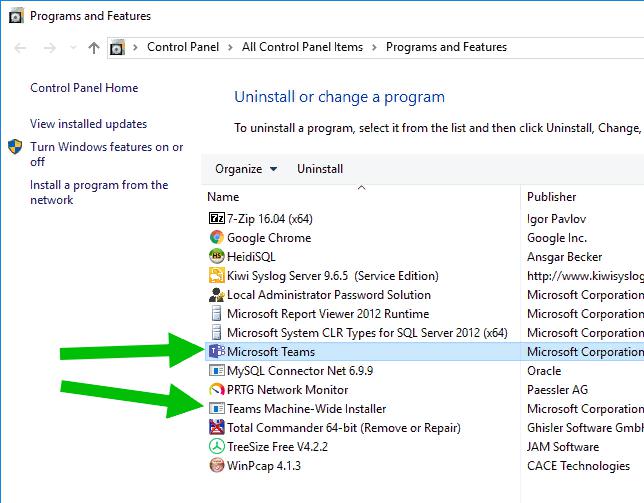Select Local Administrator Password Solution entry
Viewport: 644px width, 503px height.
pyautogui.click(x=329, y=295)
